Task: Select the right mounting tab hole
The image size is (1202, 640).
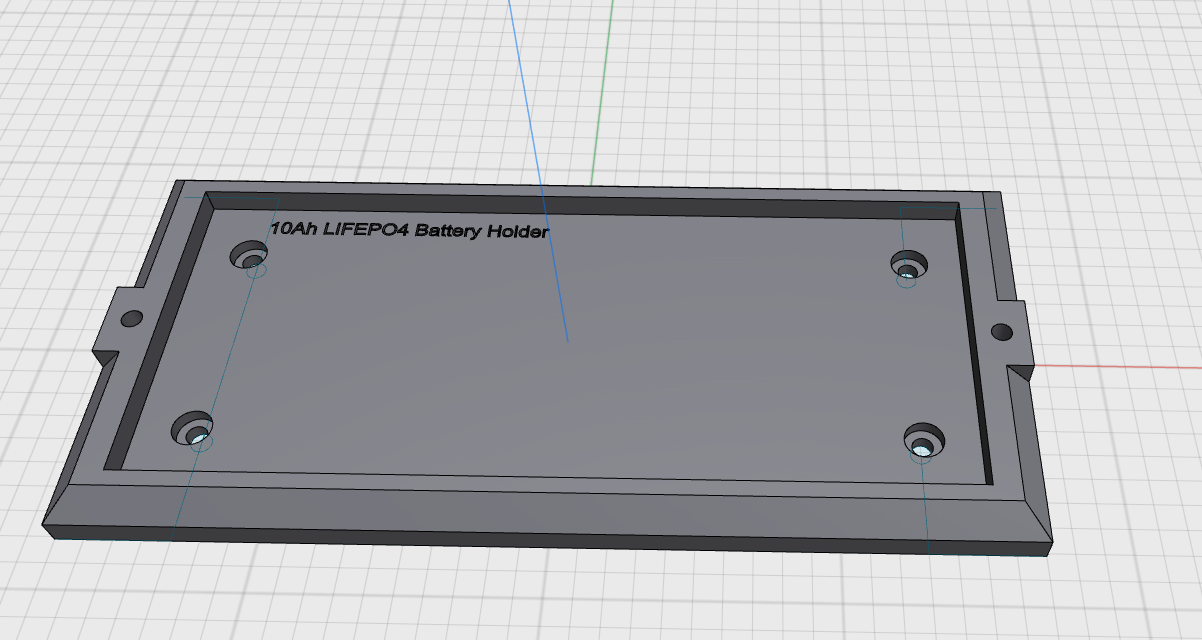Action: 1001,332
